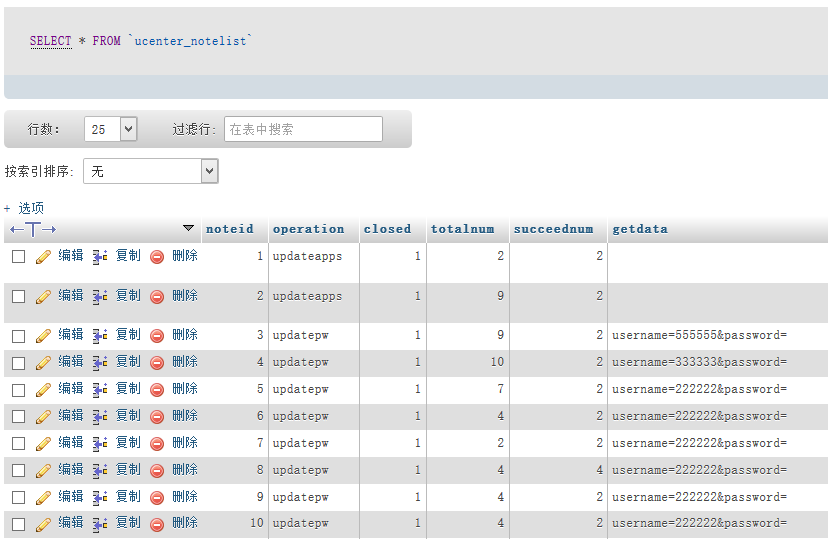This screenshot has height=539, width=828.
Task: Tick the checkbox for row noteid 1
Action: click(x=18, y=257)
